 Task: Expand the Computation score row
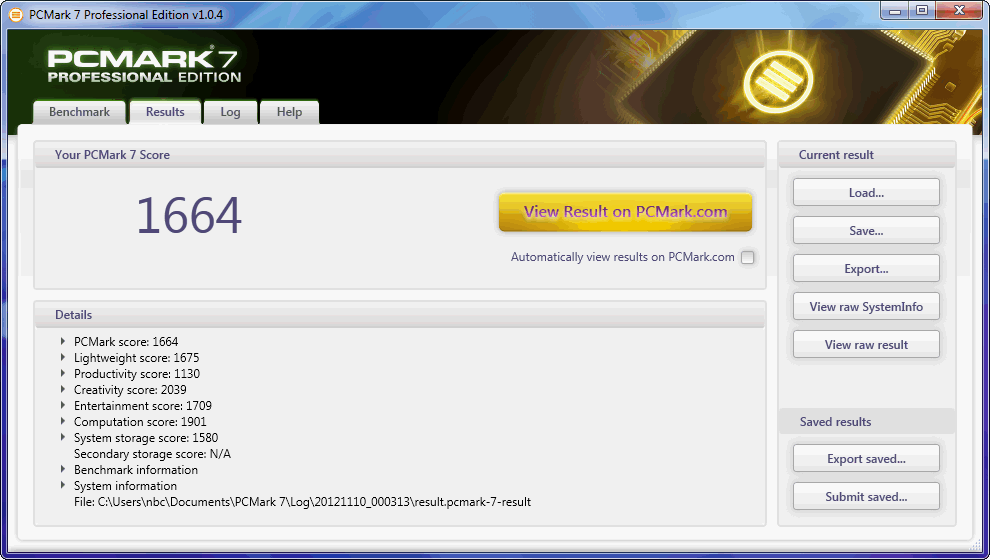click(x=63, y=422)
